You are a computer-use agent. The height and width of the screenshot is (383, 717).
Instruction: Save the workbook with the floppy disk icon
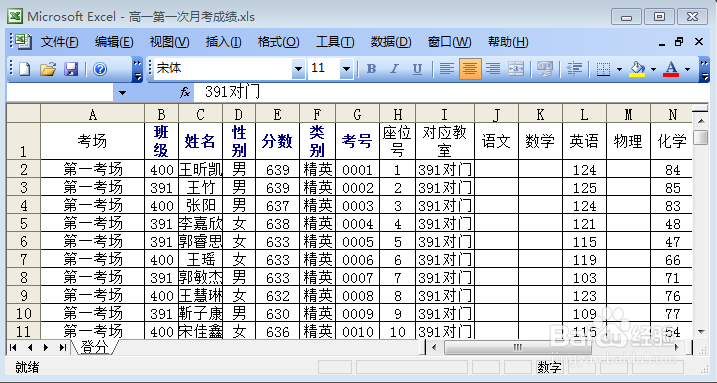point(71,69)
